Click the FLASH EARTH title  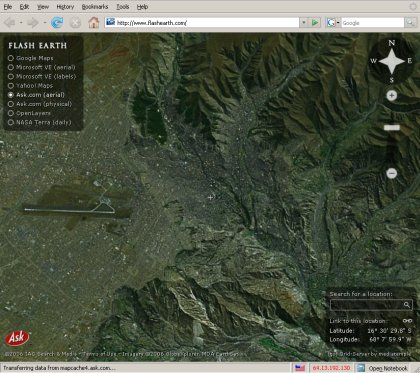(38, 46)
